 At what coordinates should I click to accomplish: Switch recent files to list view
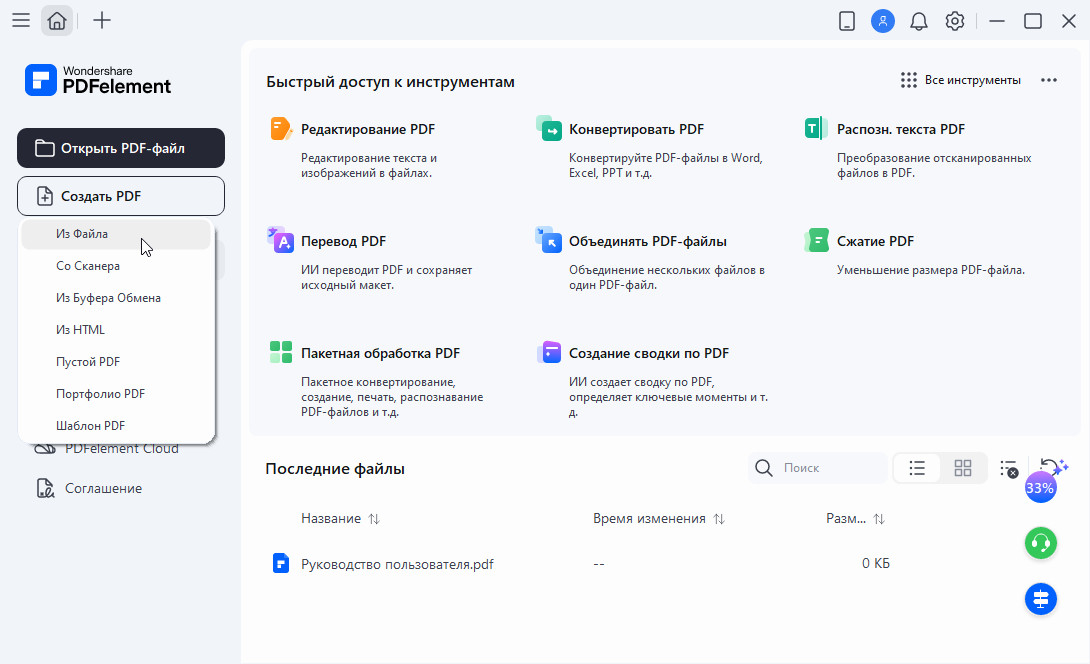pos(917,468)
